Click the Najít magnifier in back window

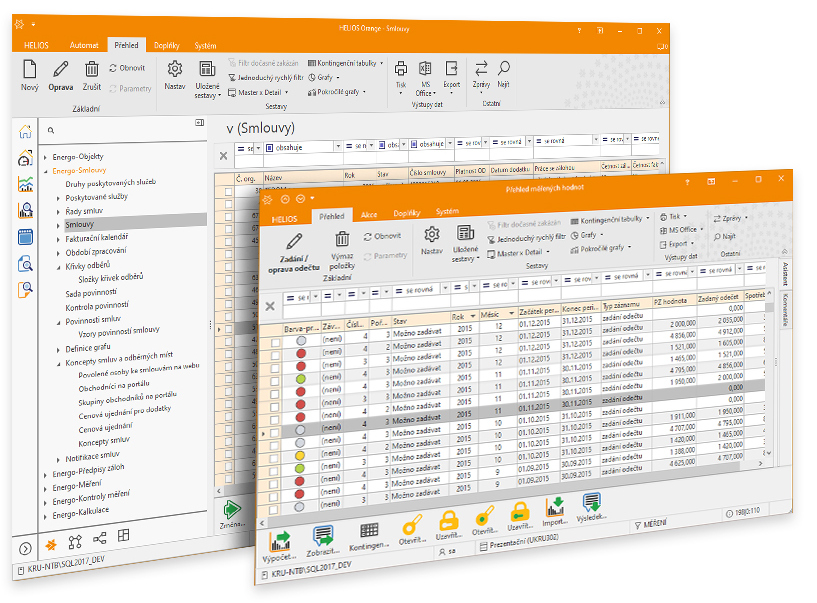pyautogui.click(x=504, y=68)
